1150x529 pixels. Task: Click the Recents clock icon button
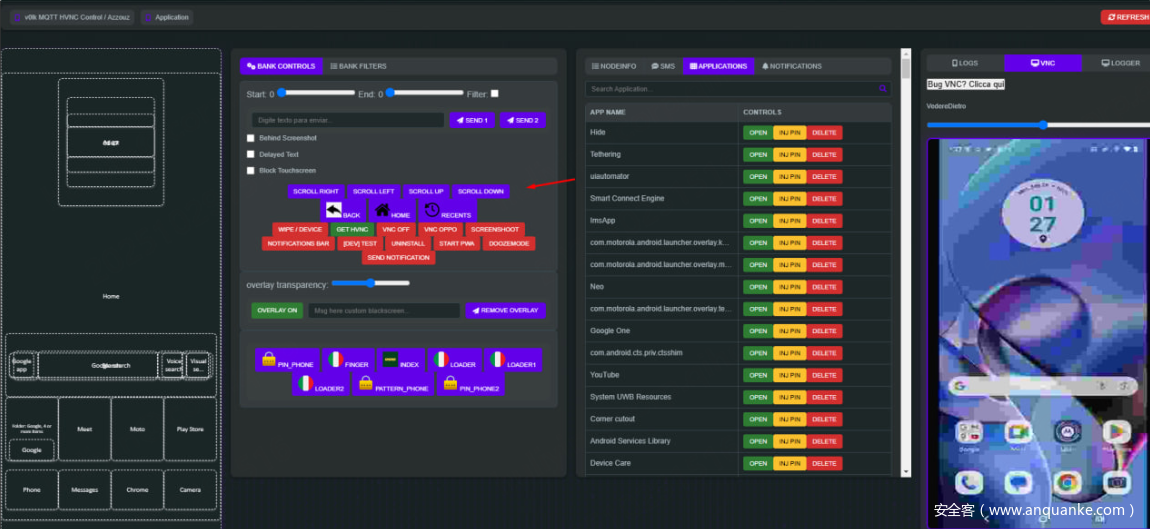pos(432,211)
